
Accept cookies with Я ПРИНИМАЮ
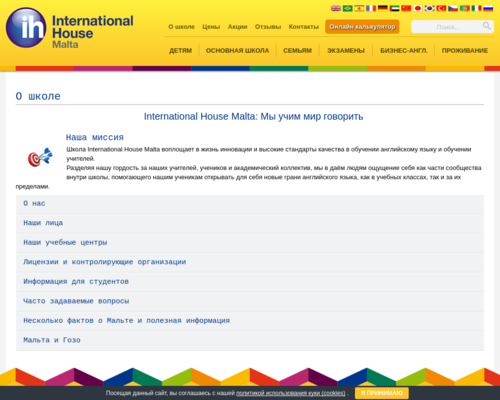382,393
